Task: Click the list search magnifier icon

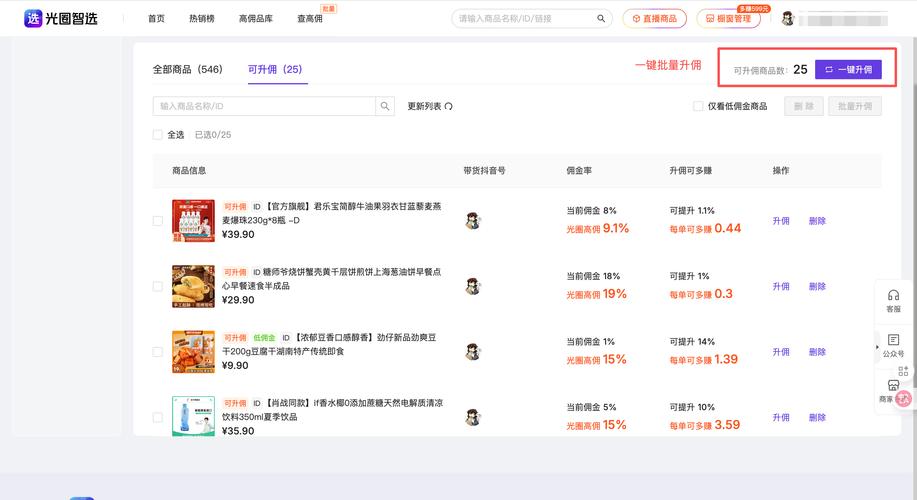Action: click(385, 106)
